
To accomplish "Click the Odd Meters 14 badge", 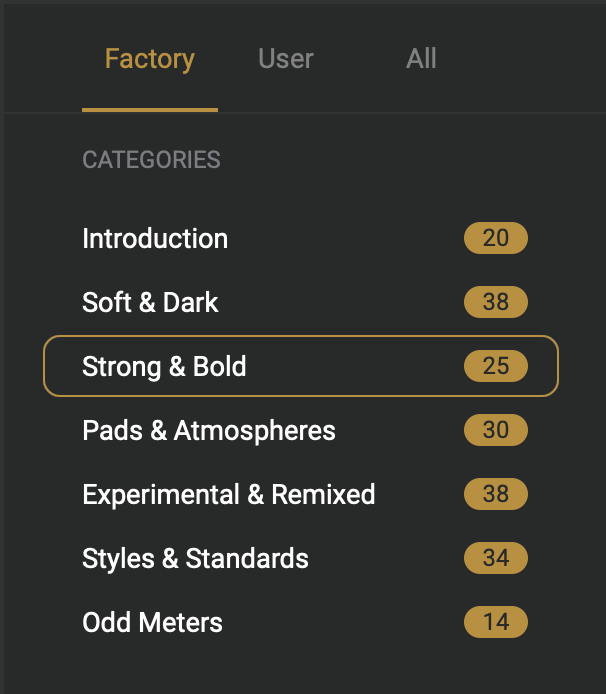I will [x=495, y=622].
